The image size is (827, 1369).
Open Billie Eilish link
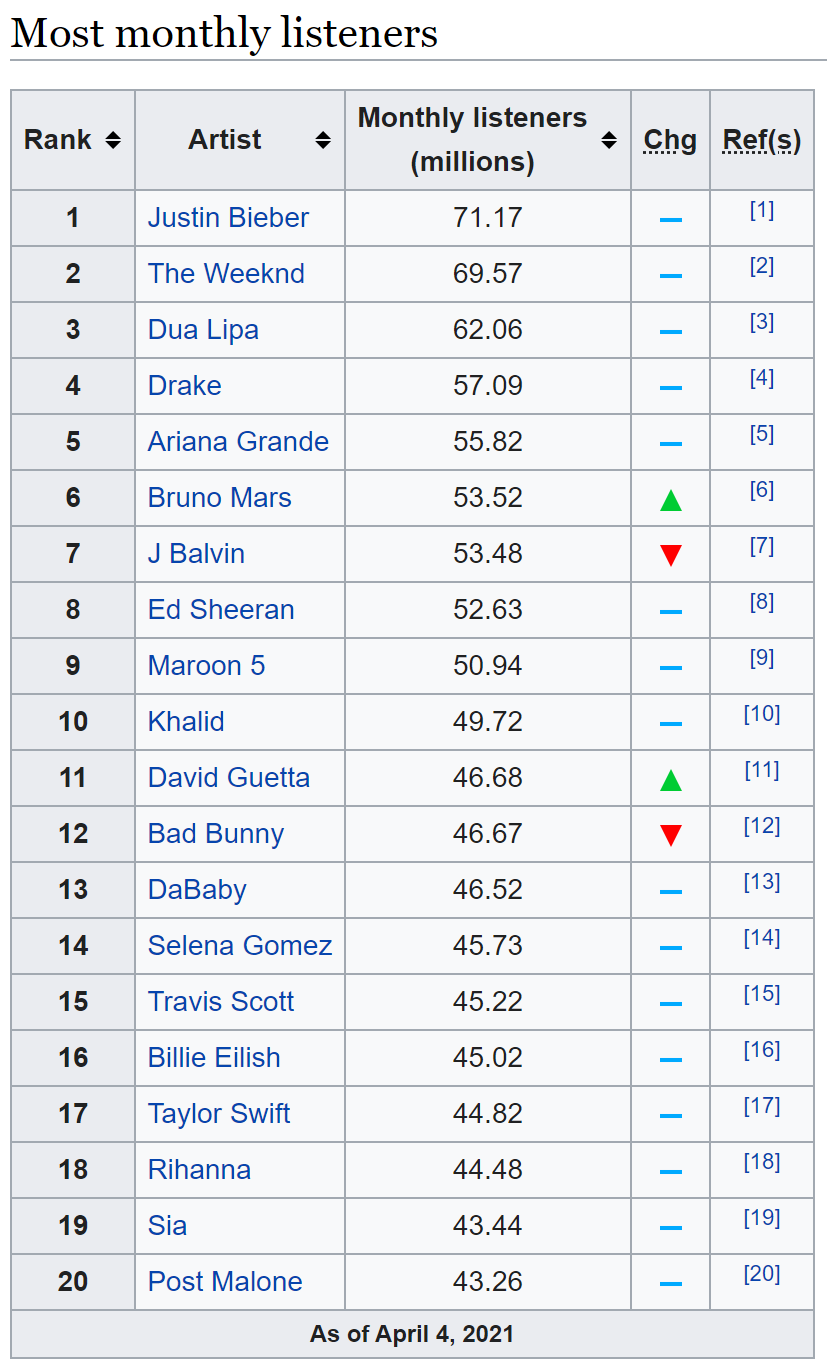click(214, 1058)
